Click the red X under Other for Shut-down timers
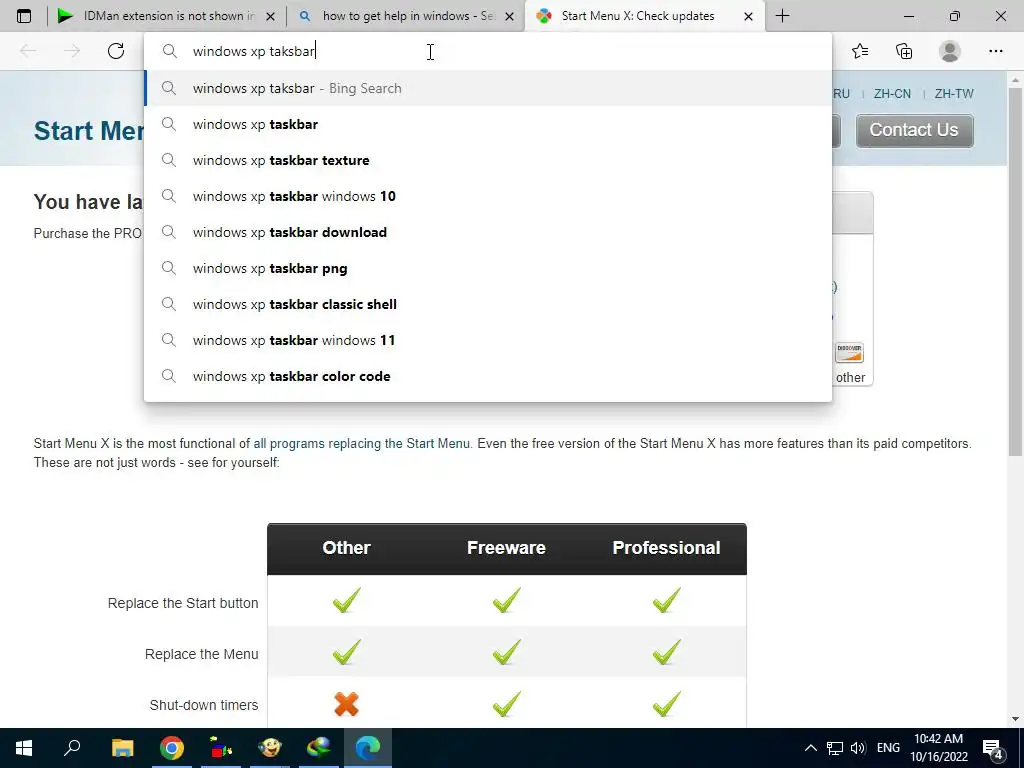 click(346, 704)
